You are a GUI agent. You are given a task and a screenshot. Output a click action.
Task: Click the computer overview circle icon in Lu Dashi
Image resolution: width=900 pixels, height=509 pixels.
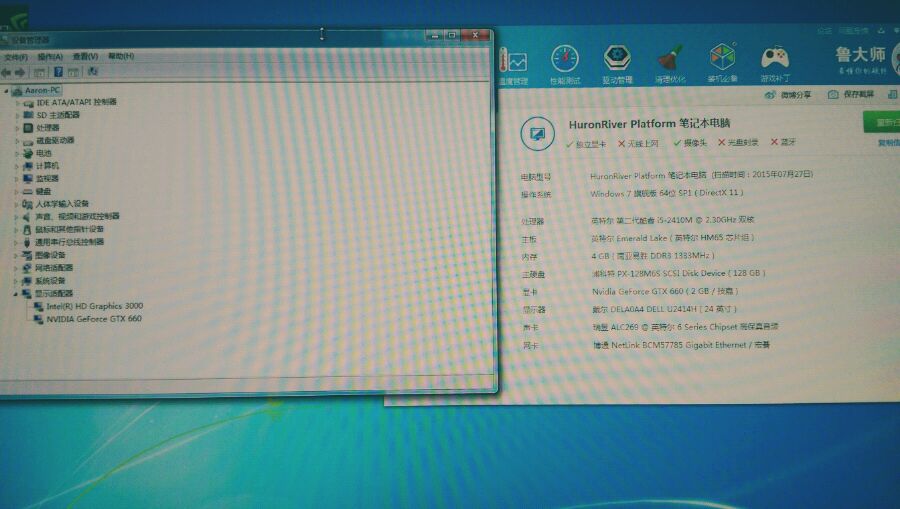click(537, 134)
